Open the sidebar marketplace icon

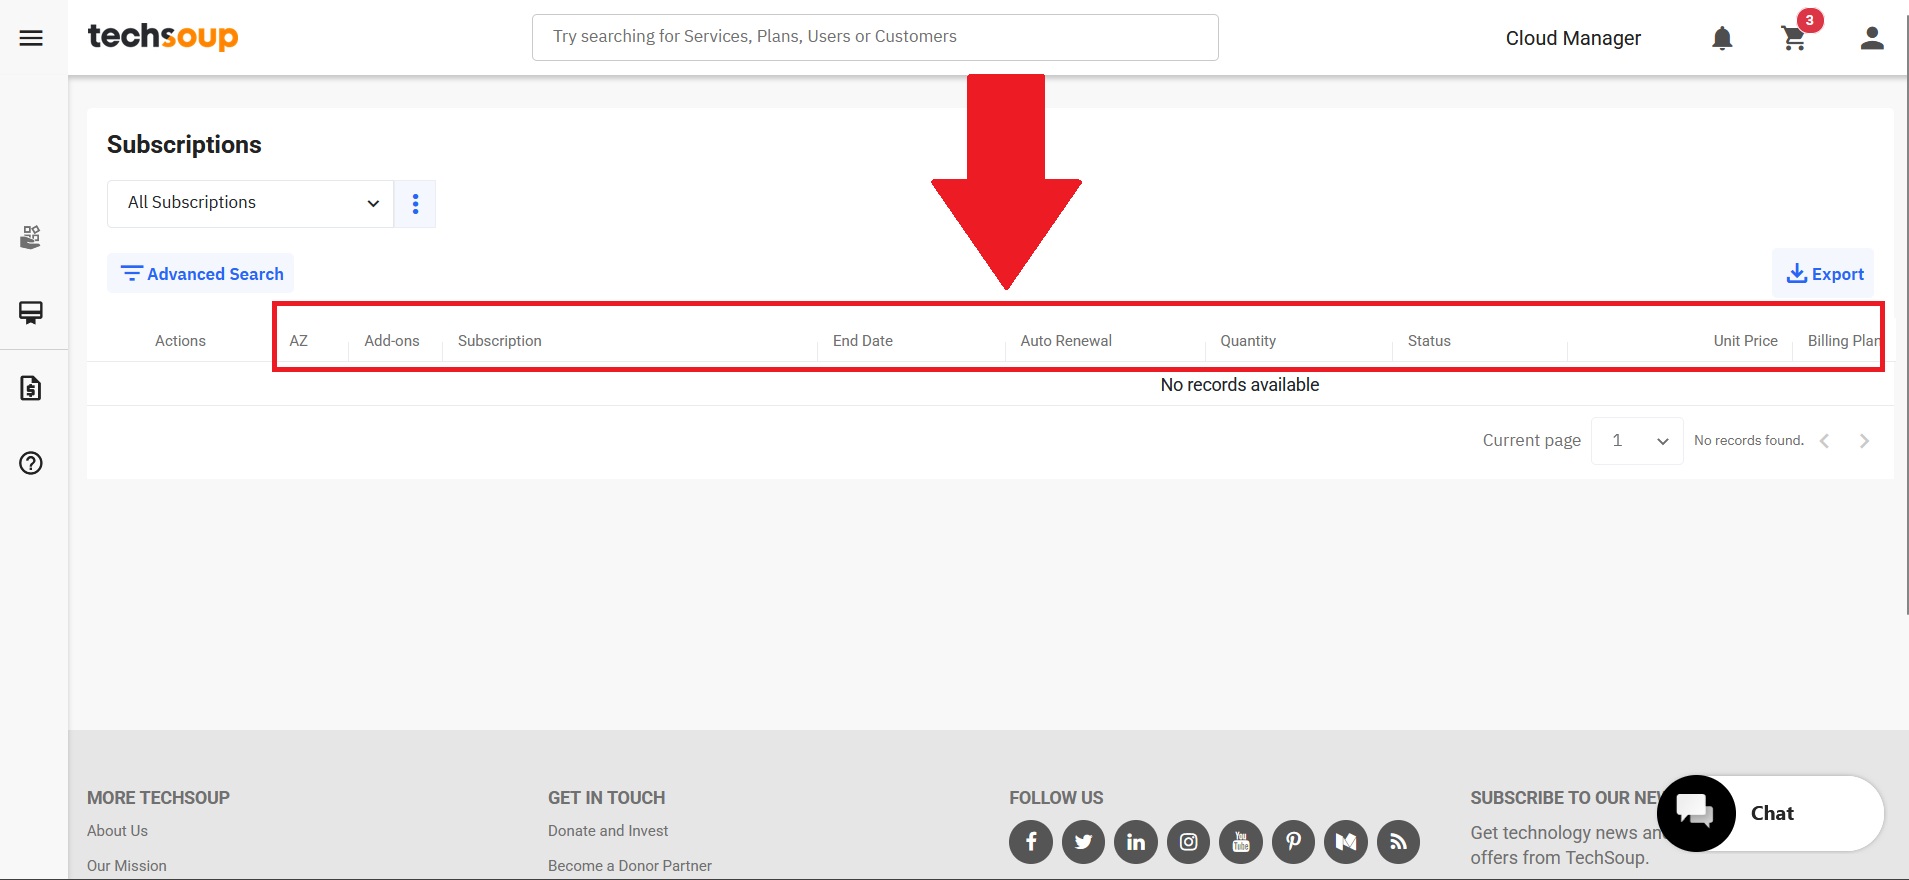coord(31,237)
